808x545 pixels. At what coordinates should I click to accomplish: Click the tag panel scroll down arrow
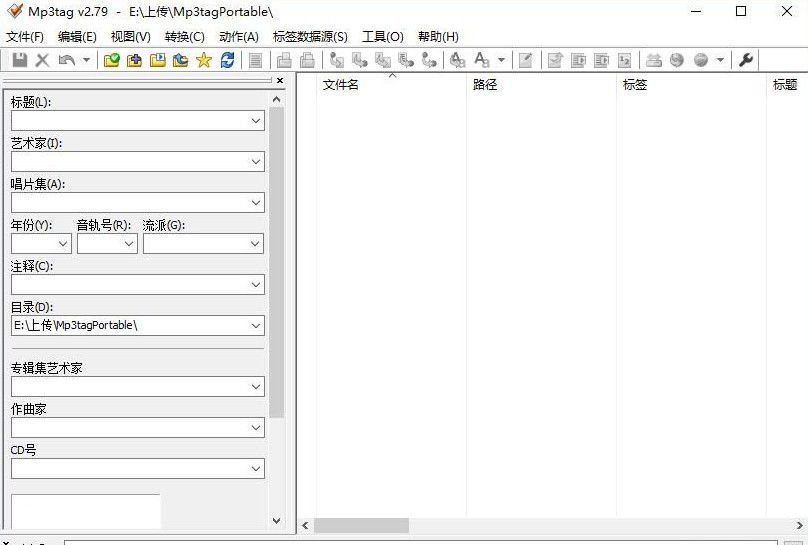pyautogui.click(x=277, y=521)
